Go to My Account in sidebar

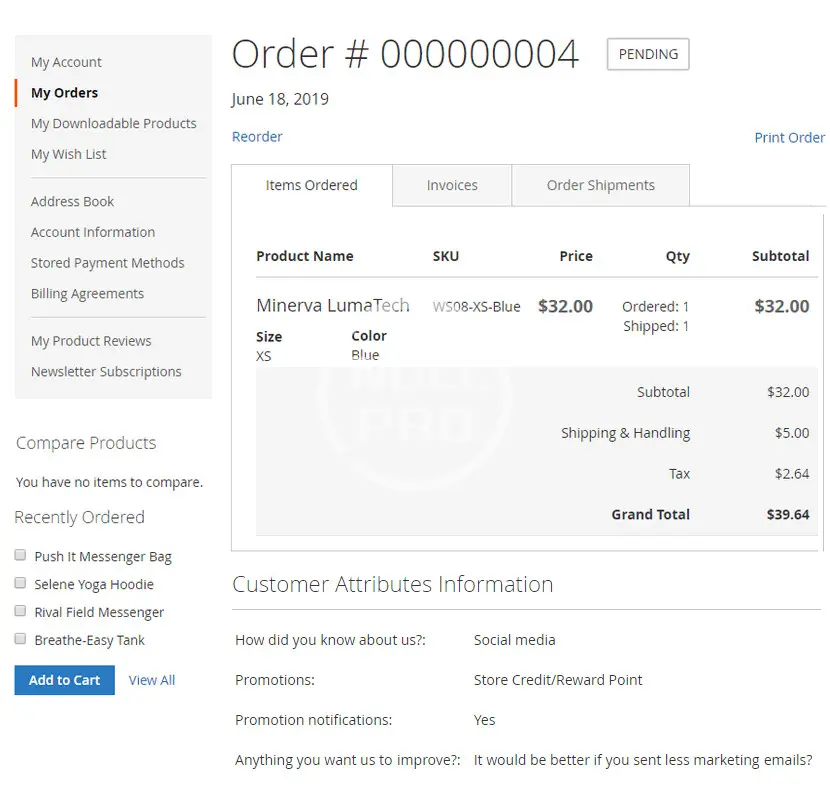[66, 62]
